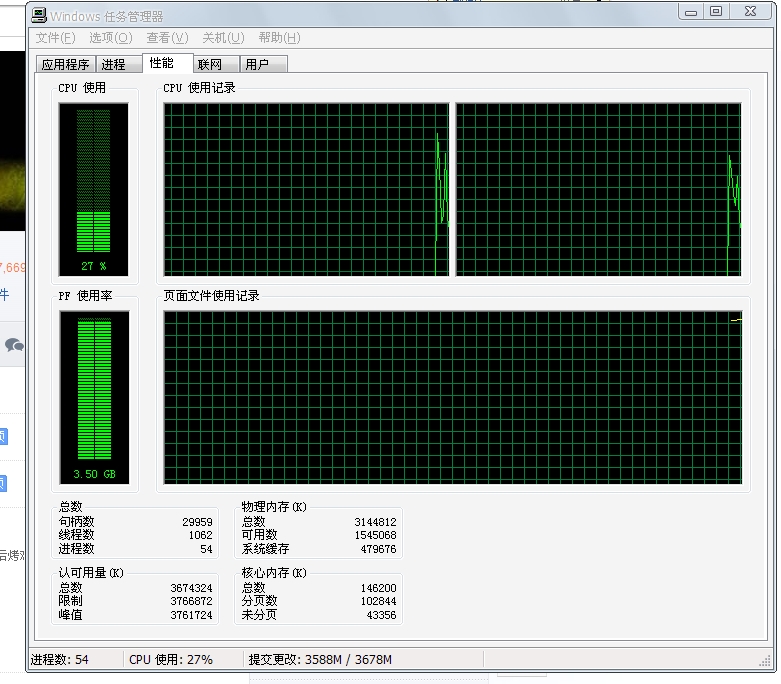
Task: Click the 认可用量 (K) group label
Action: 91,573
